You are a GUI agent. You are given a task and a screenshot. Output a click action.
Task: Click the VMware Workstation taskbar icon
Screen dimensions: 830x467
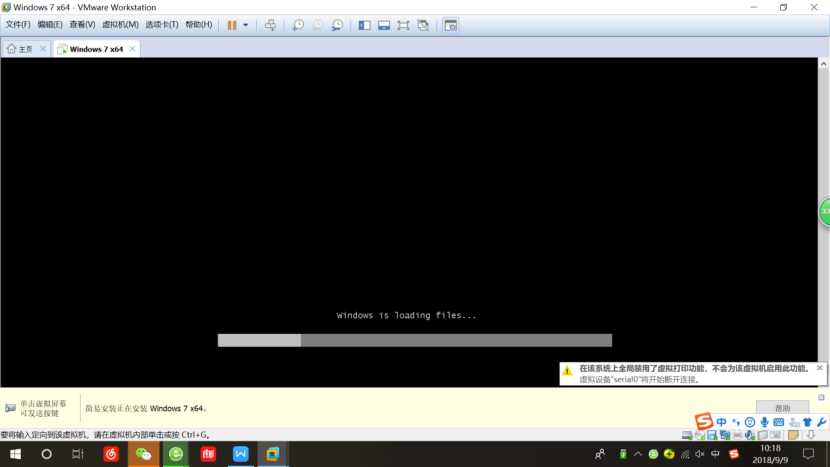[273, 454]
